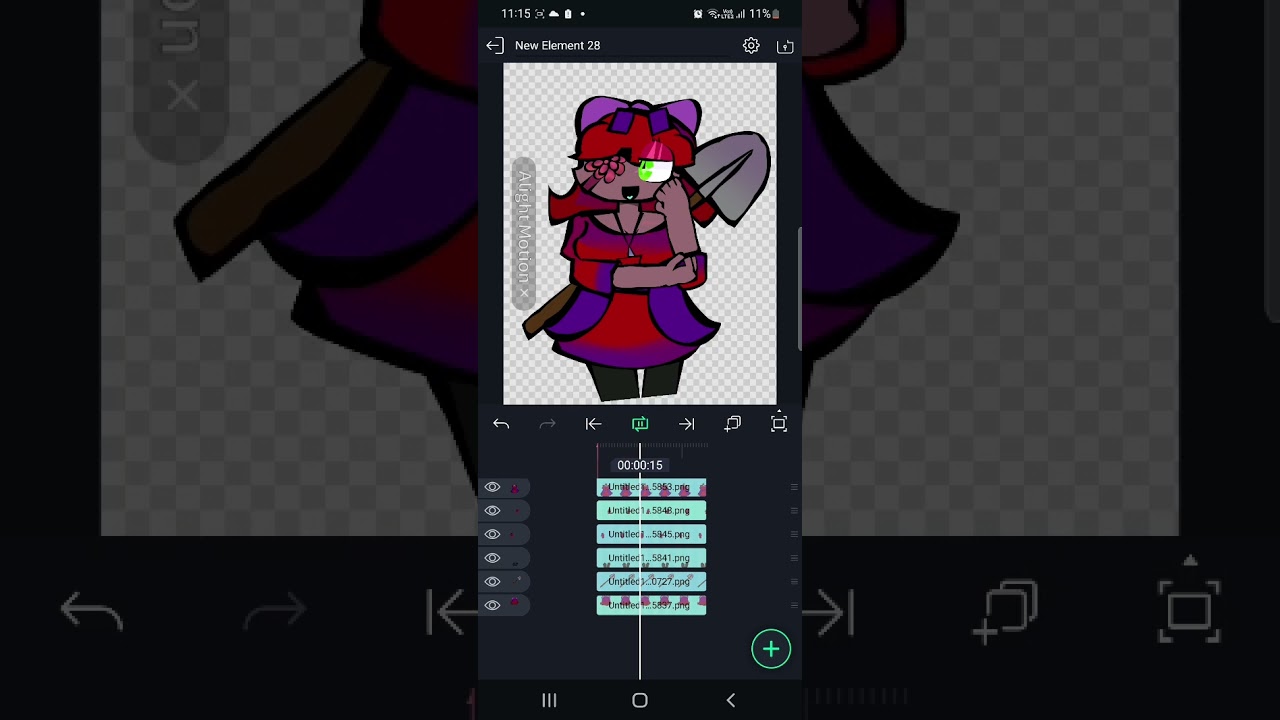1280x720 pixels.
Task: Jump to end of timeline
Action: click(686, 424)
